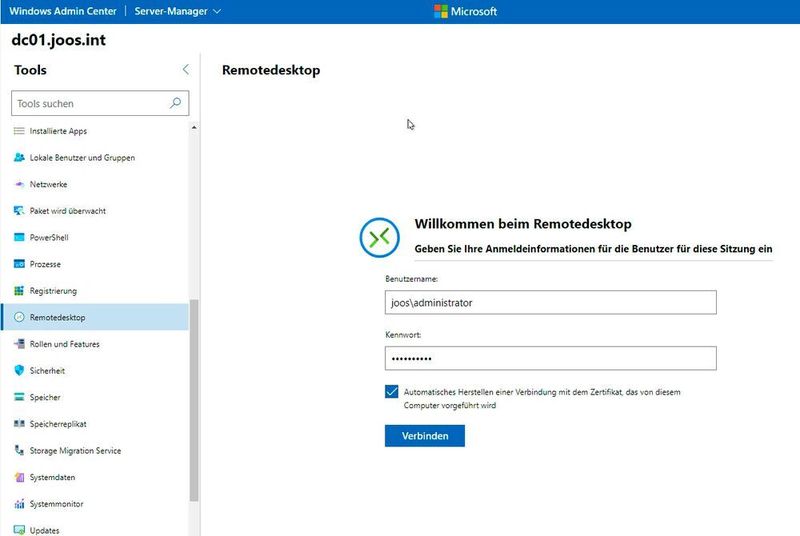This screenshot has width=800, height=536.
Task: Click the Systemdaten icon
Action: coord(19,477)
